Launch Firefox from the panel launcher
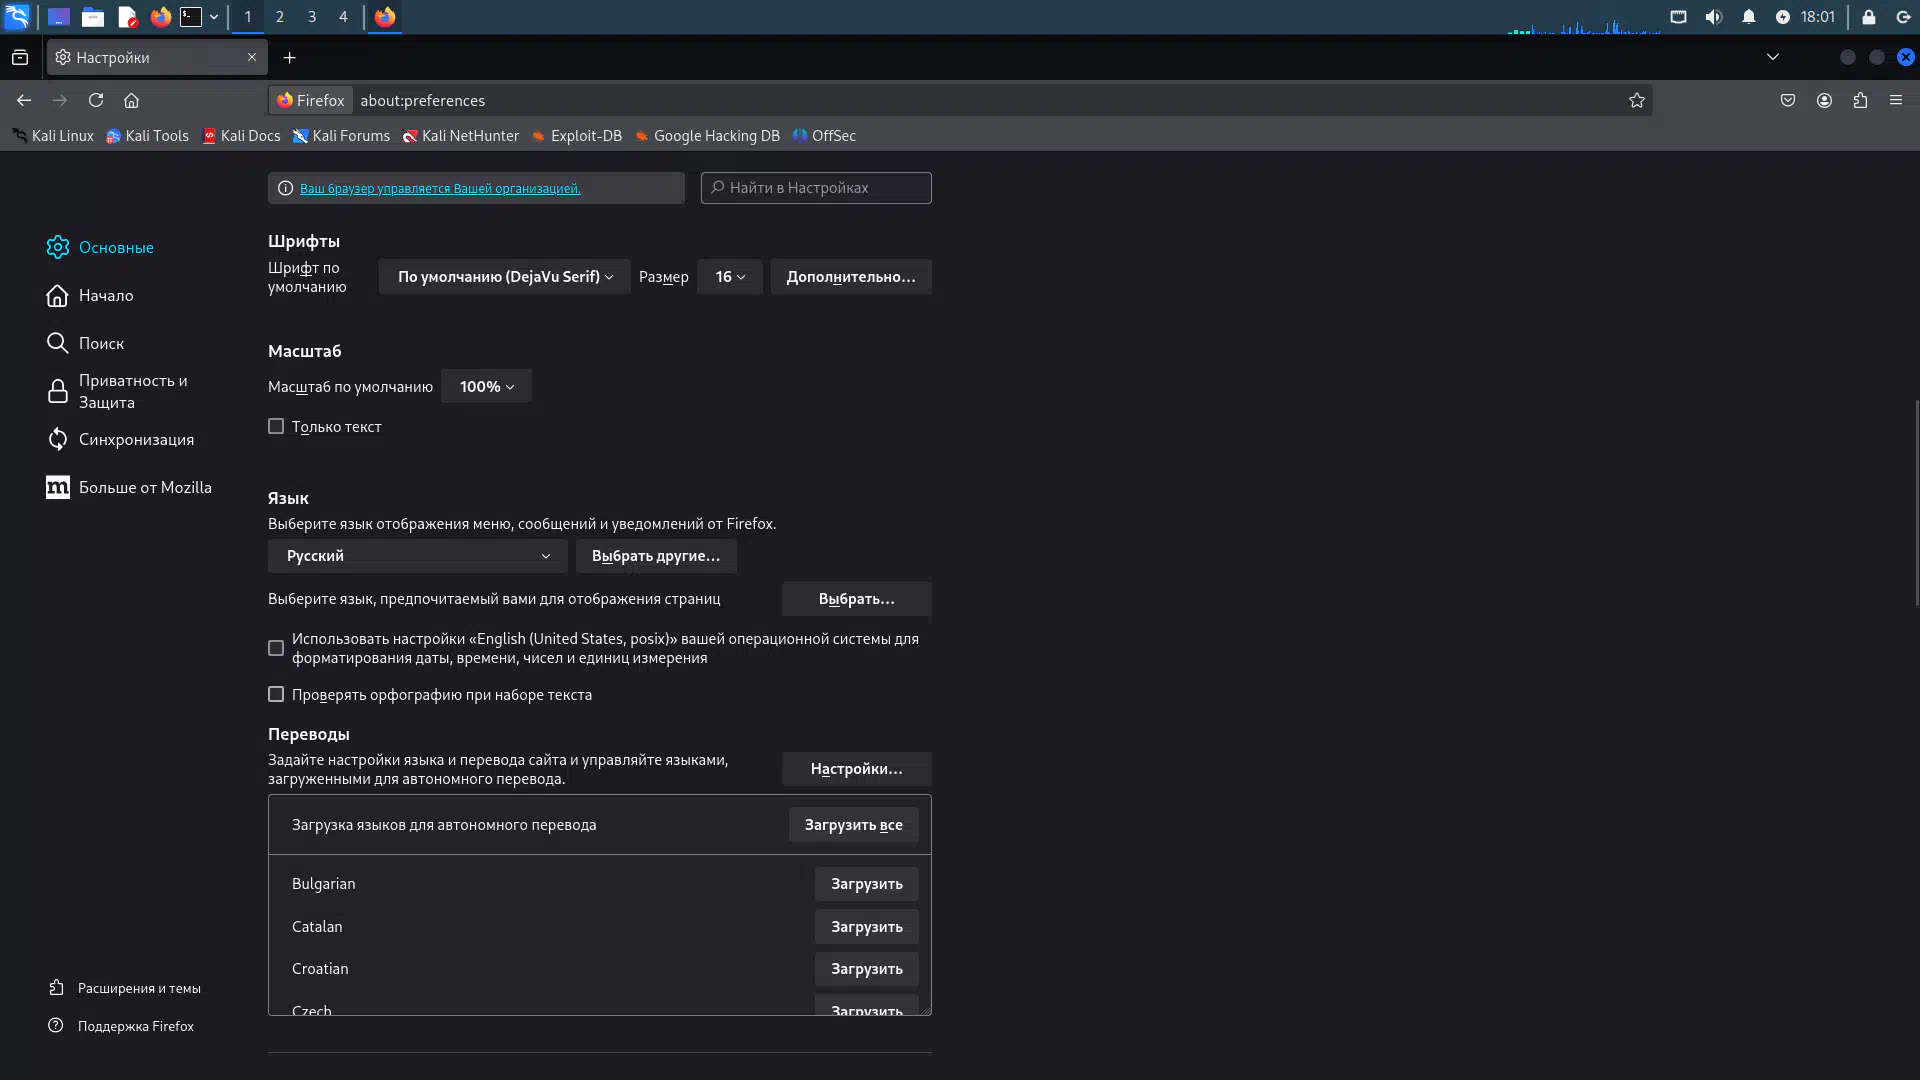 point(161,17)
